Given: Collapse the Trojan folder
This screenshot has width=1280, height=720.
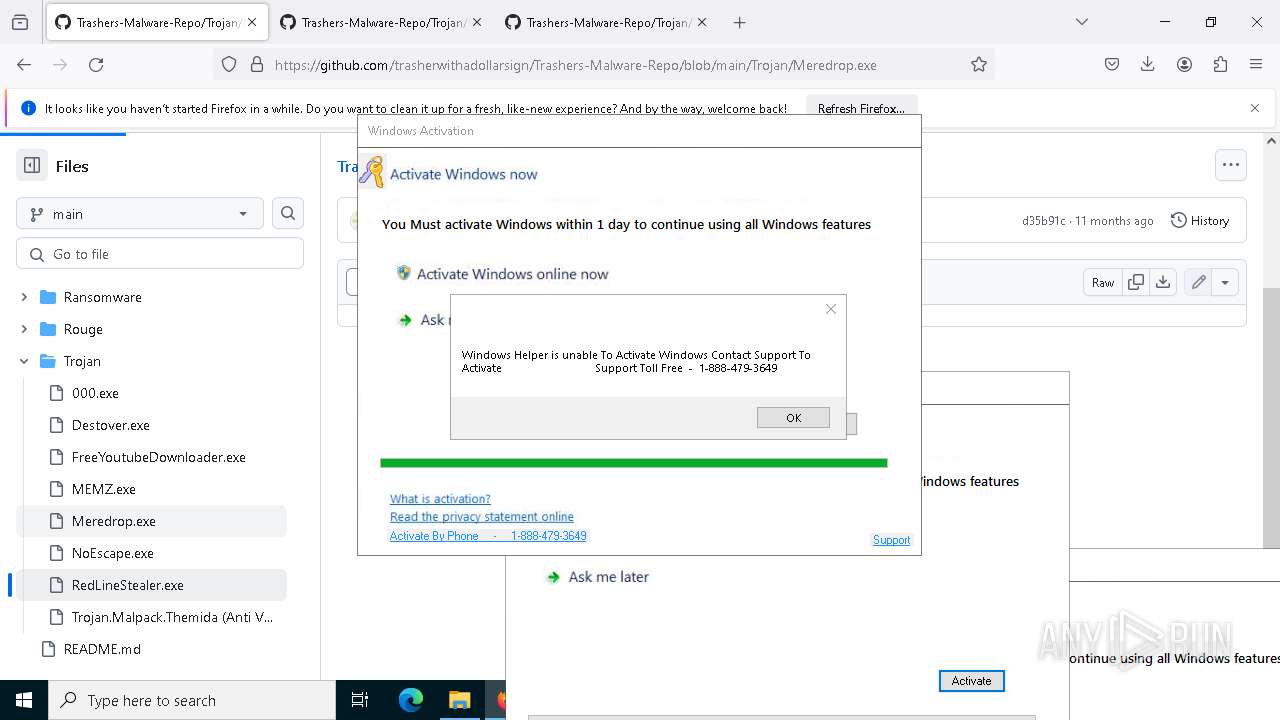Looking at the screenshot, I should point(24,361).
